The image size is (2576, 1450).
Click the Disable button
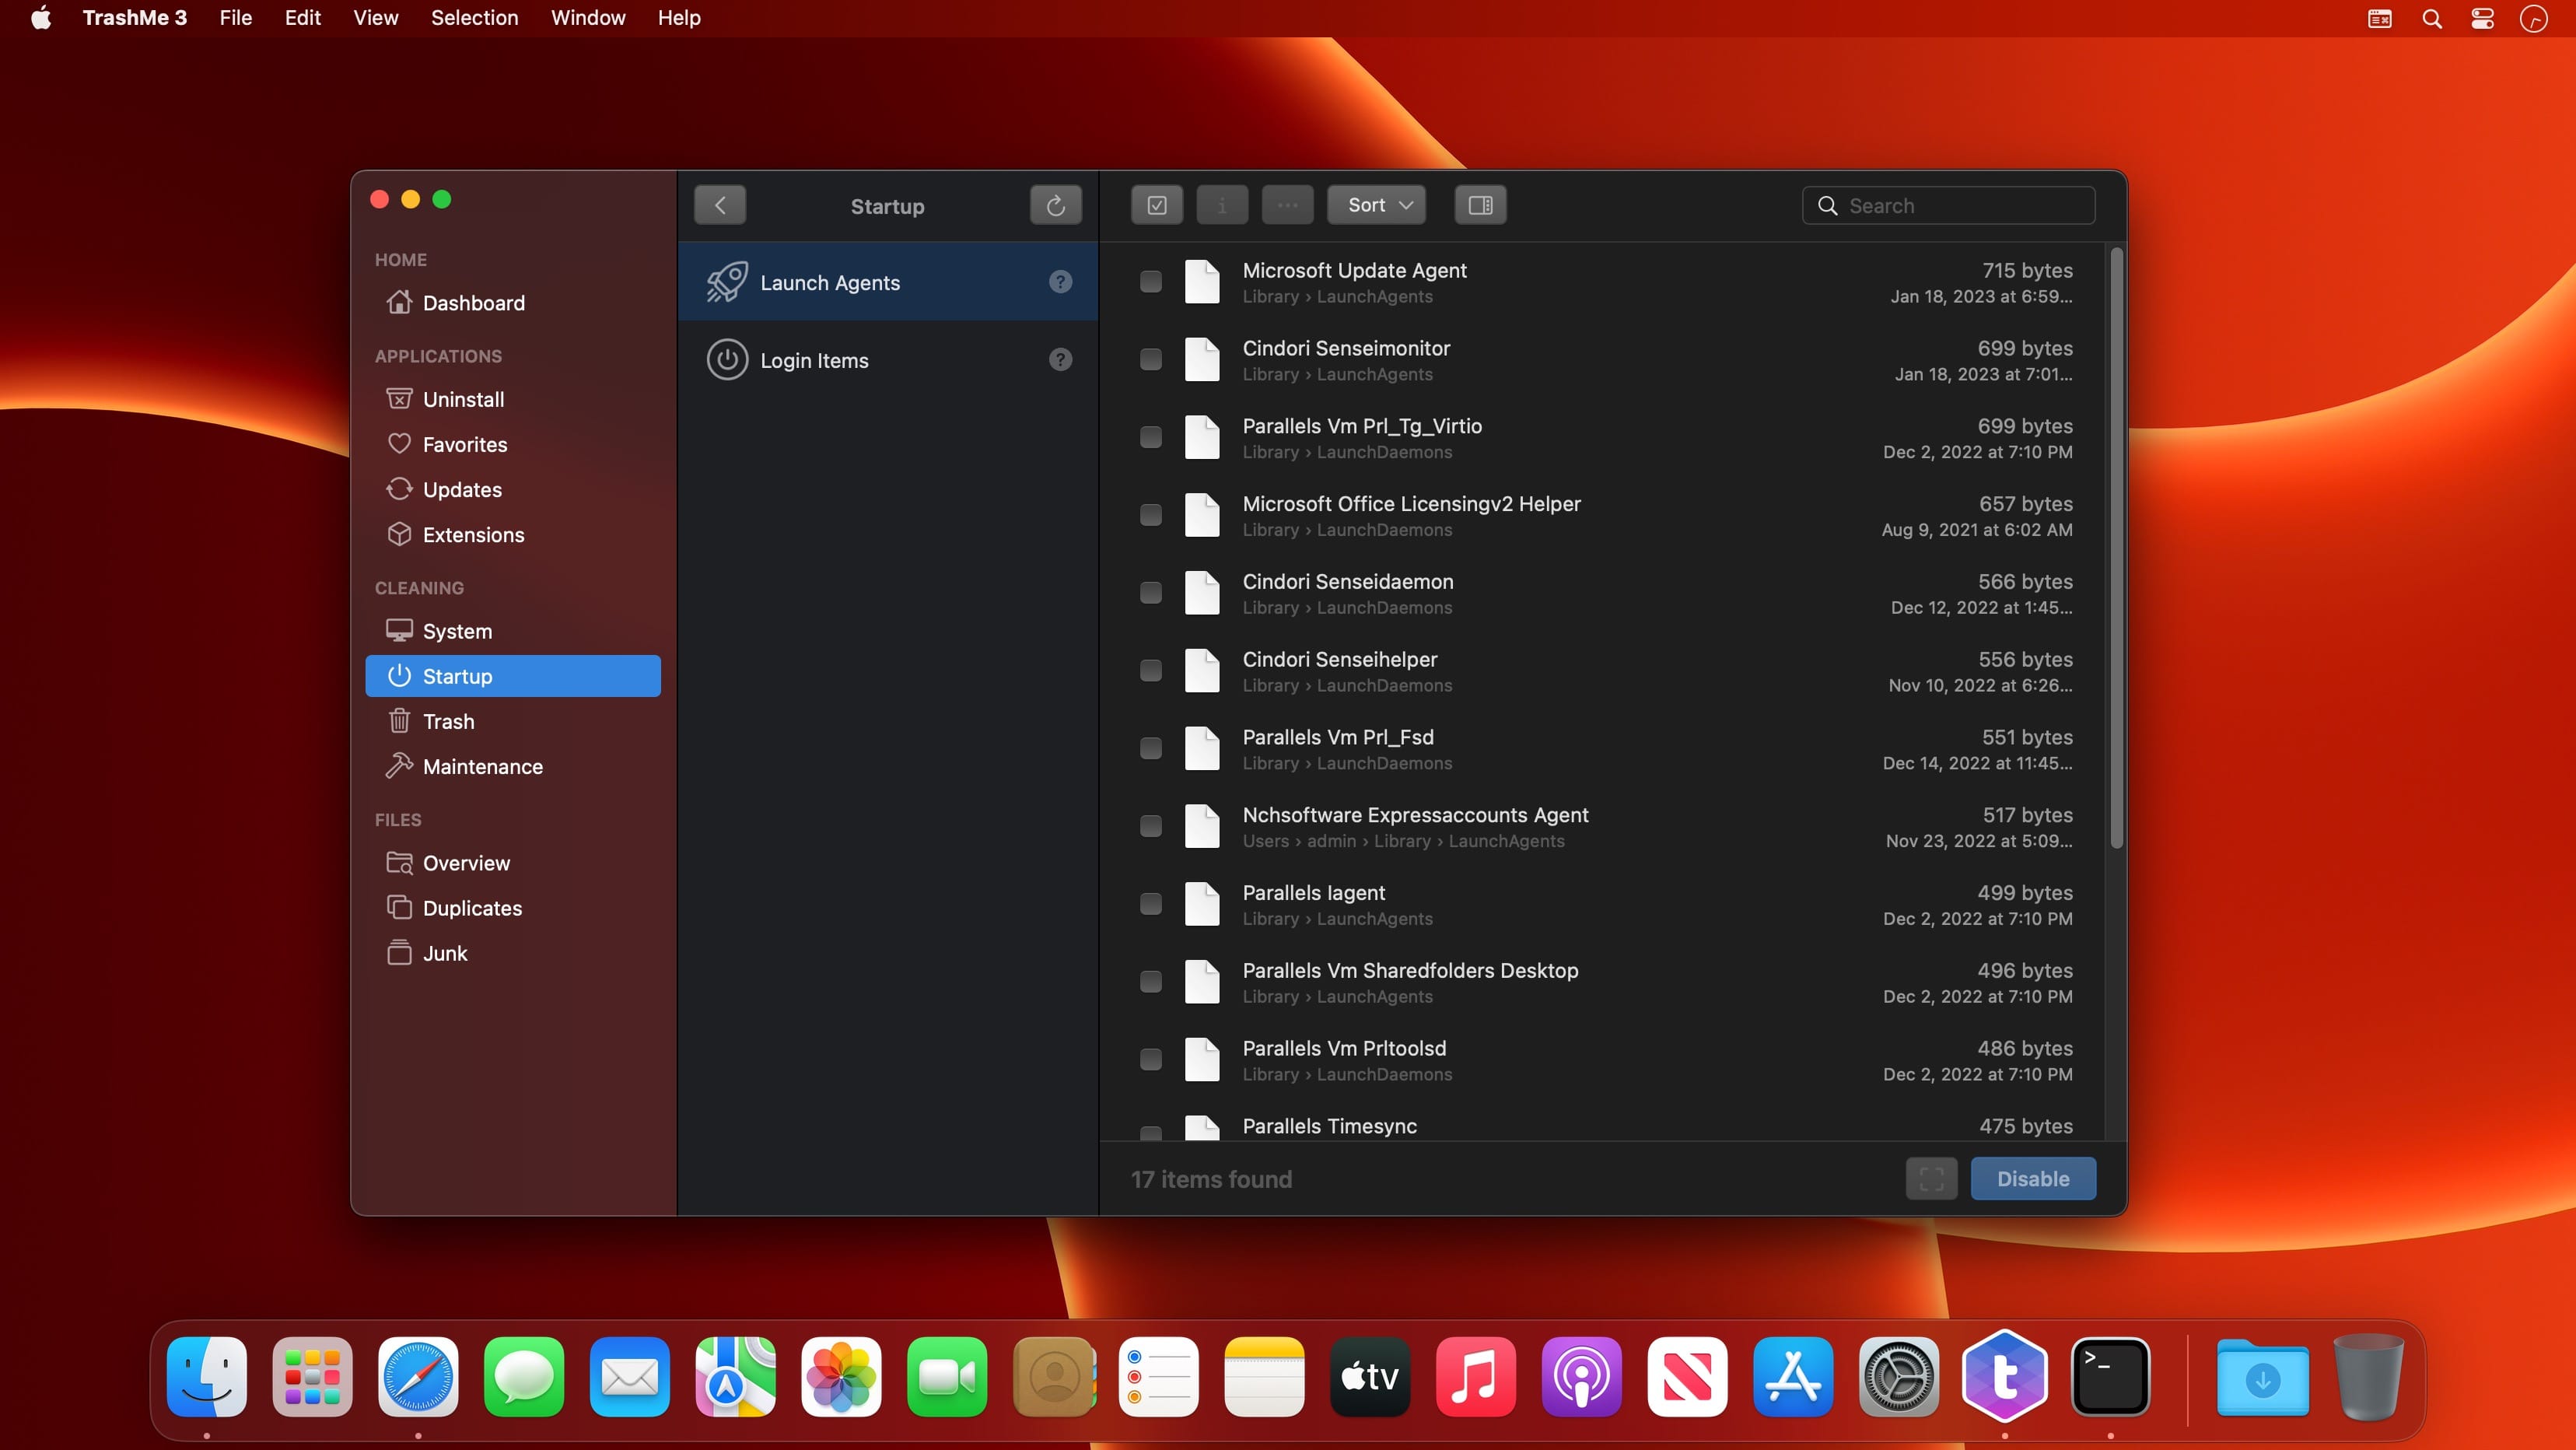pyautogui.click(x=2032, y=1179)
